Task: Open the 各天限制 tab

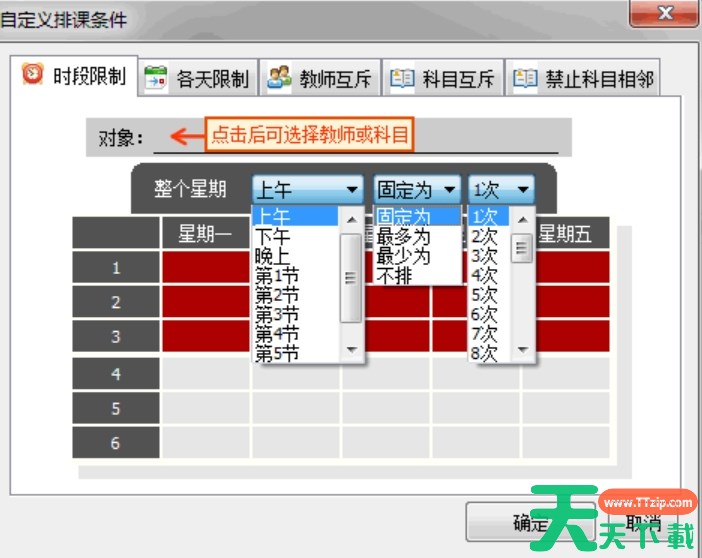Action: (197, 78)
